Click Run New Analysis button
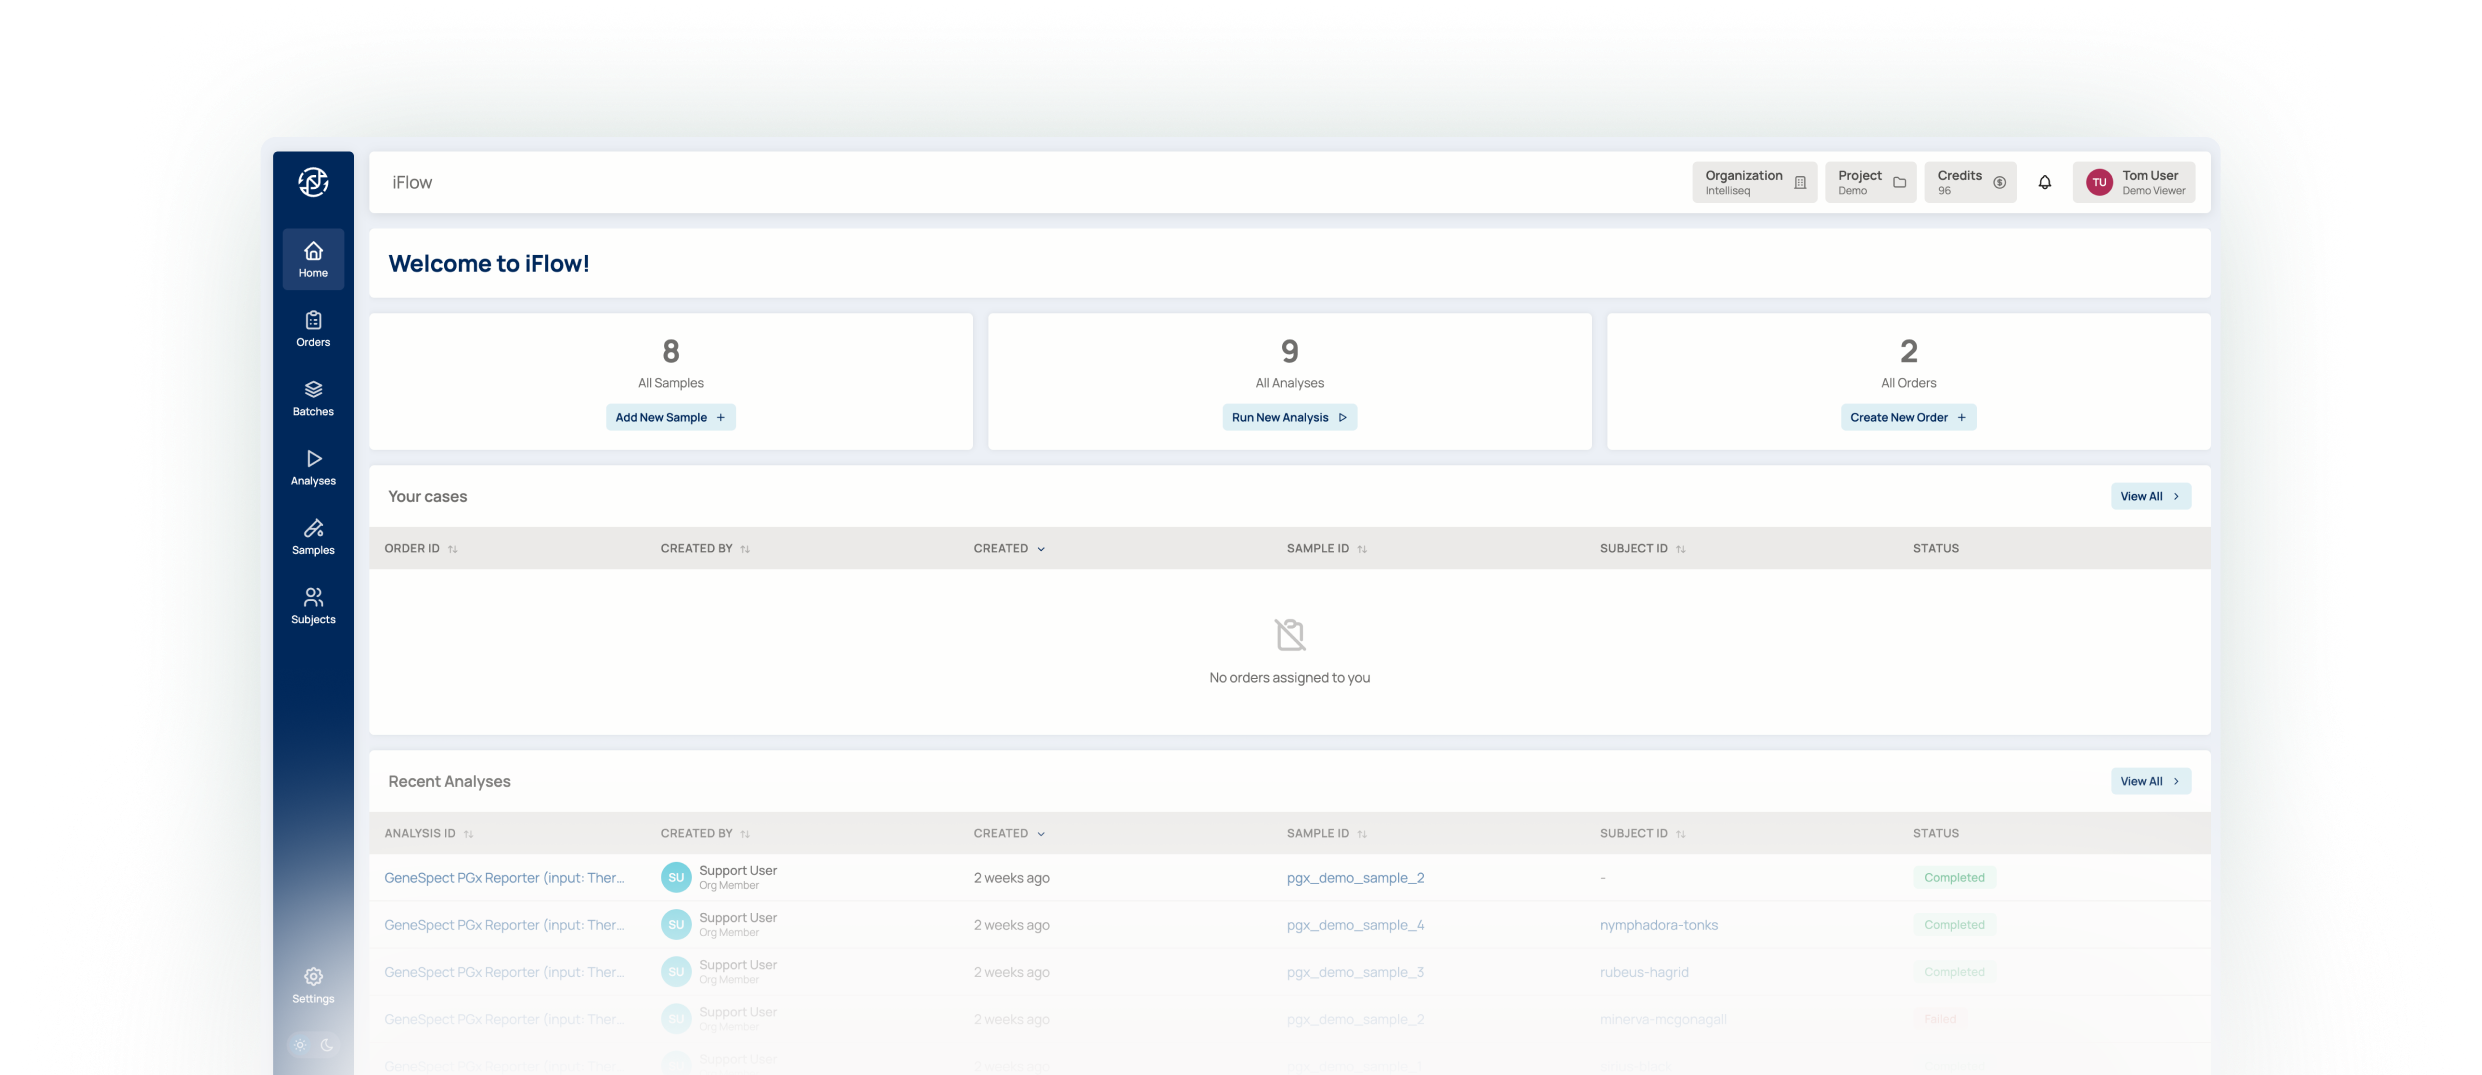This screenshot has width=2482, height=1075. pos(1290,417)
